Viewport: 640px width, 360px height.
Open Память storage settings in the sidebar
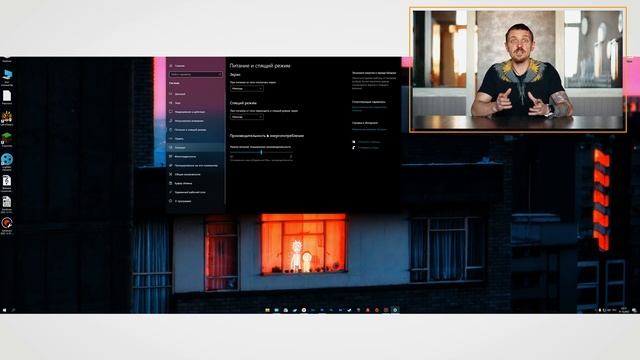coord(177,139)
